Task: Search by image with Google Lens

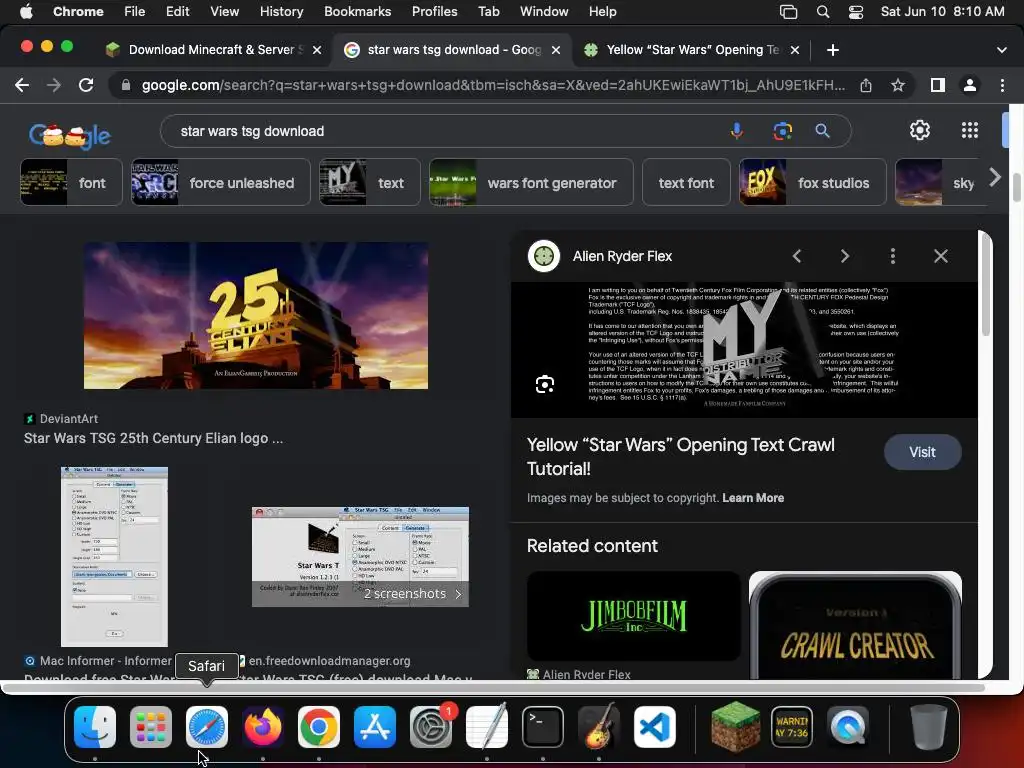Action: 782,131
